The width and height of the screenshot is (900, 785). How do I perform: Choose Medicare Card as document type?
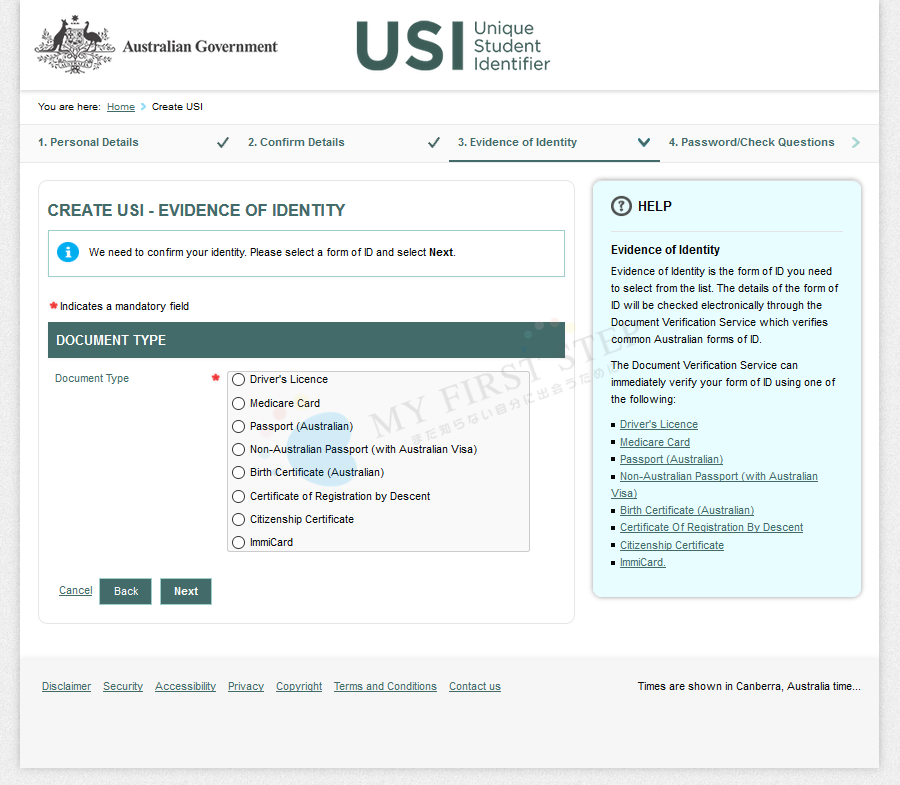pyautogui.click(x=238, y=404)
